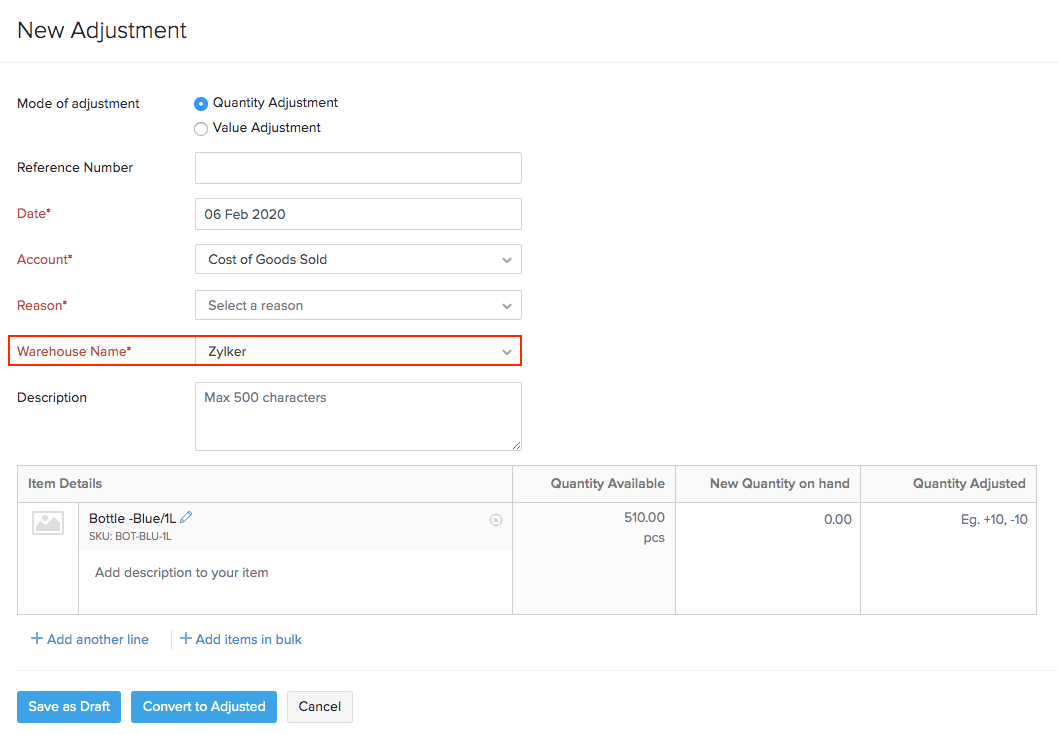Click the plus icon beside Add another line

tap(35, 638)
